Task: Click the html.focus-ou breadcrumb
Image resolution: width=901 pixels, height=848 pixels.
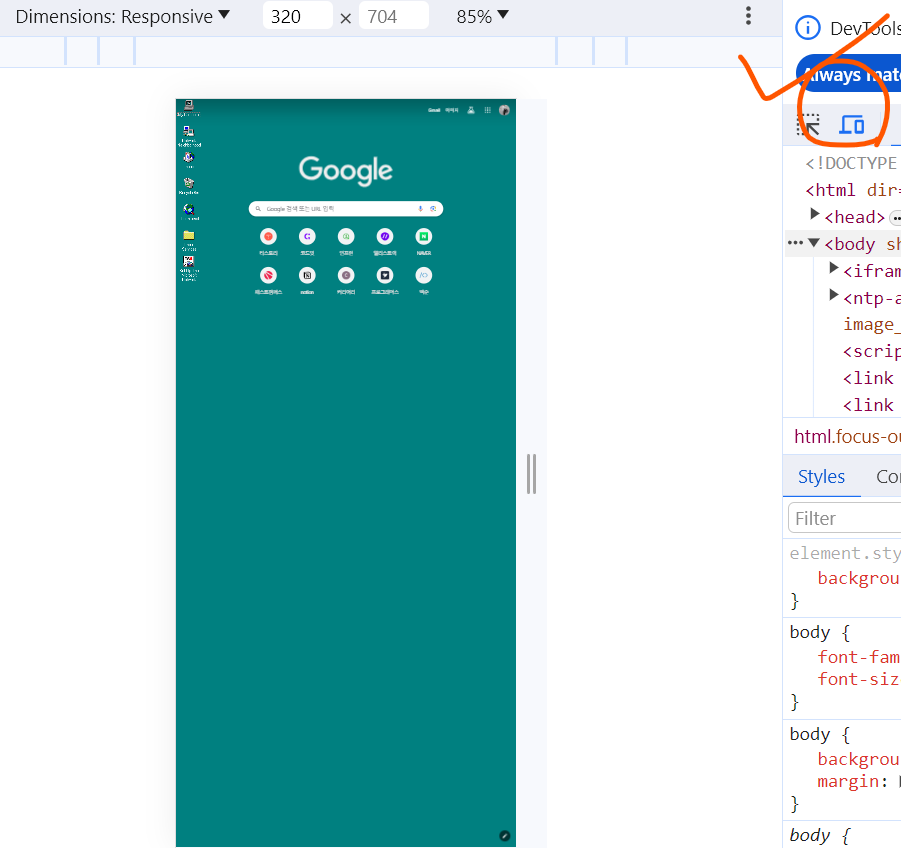Action: 847,437
